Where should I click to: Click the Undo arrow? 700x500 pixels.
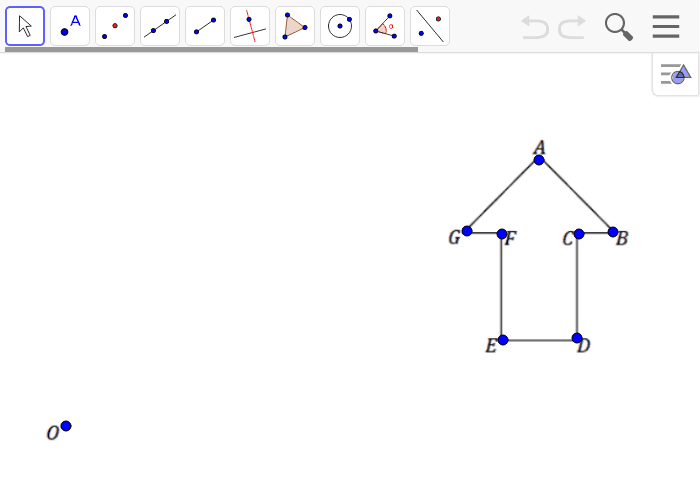535,27
